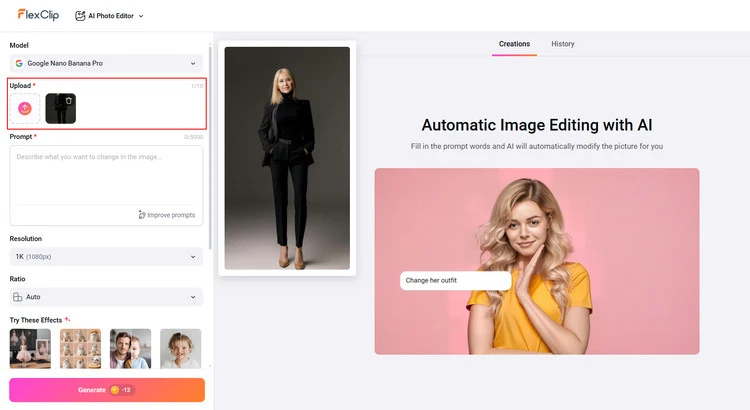Click the uploaded woman photo preview
Image resolution: width=750 pixels, height=410 pixels.
(287, 158)
